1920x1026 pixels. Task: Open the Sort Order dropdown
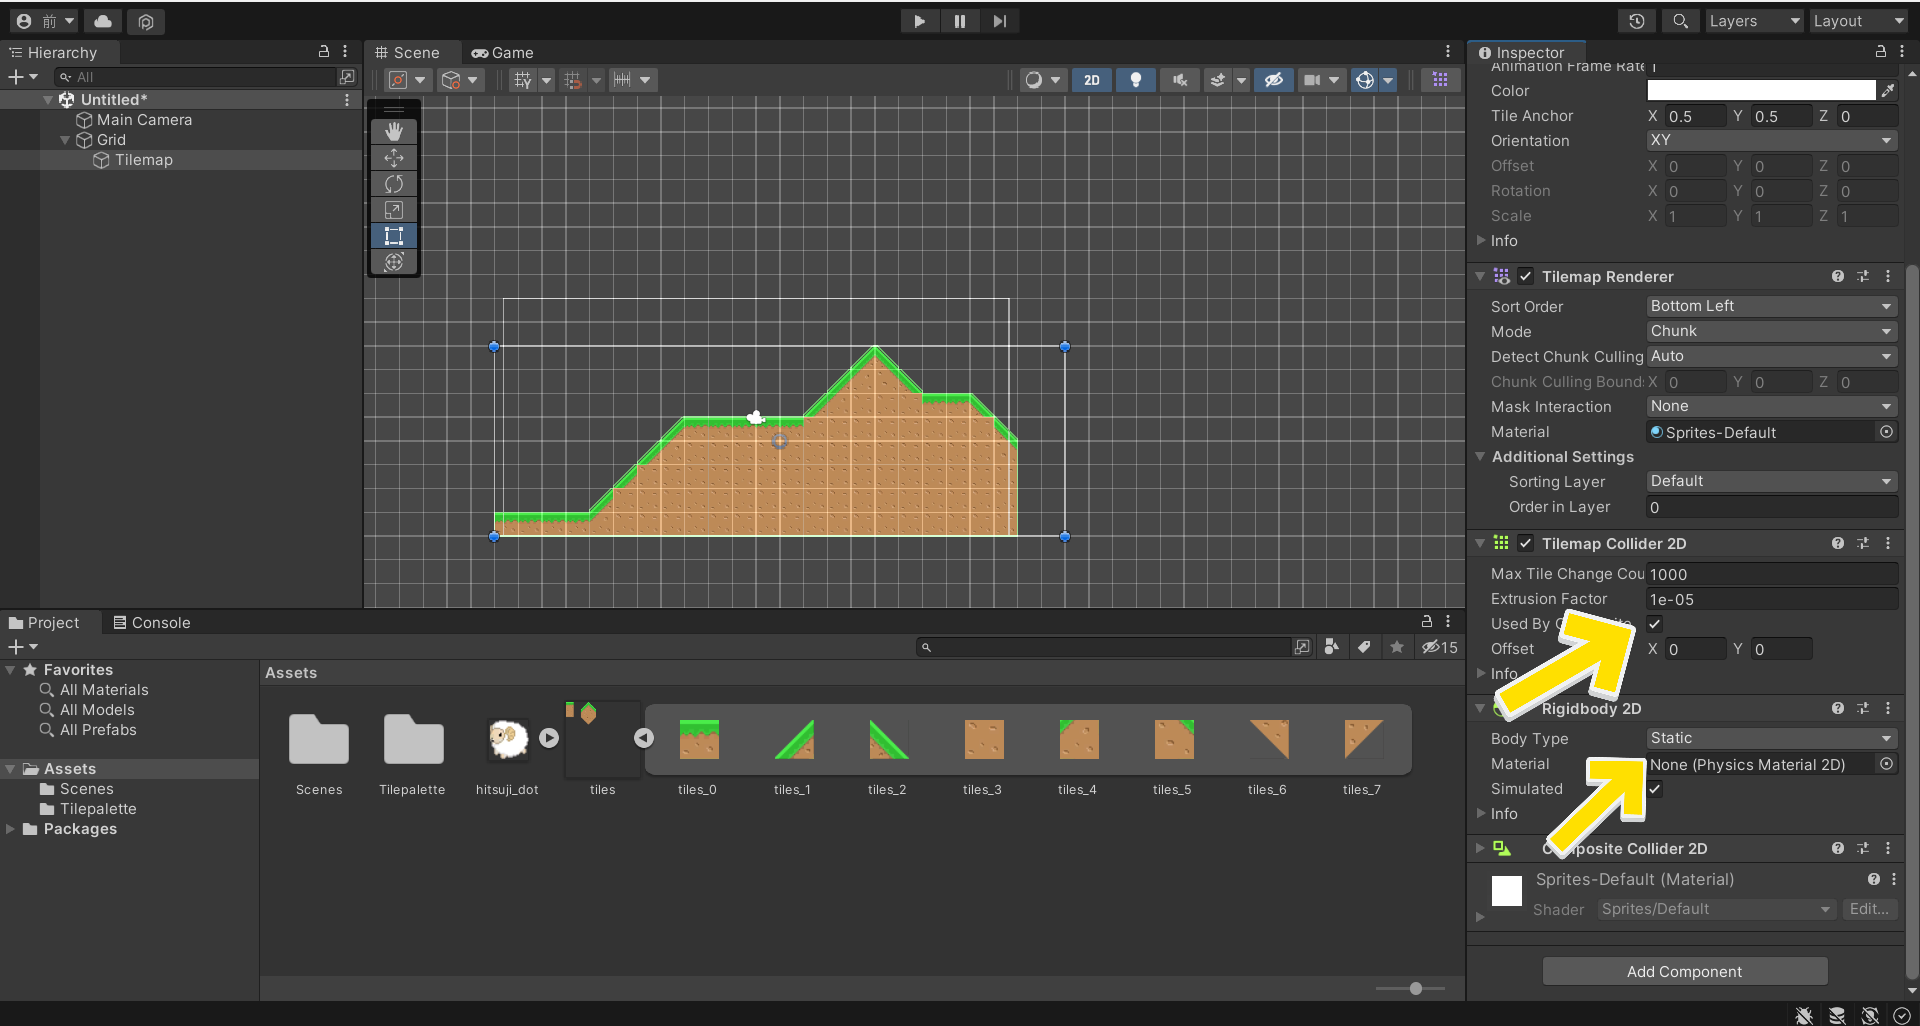1770,306
